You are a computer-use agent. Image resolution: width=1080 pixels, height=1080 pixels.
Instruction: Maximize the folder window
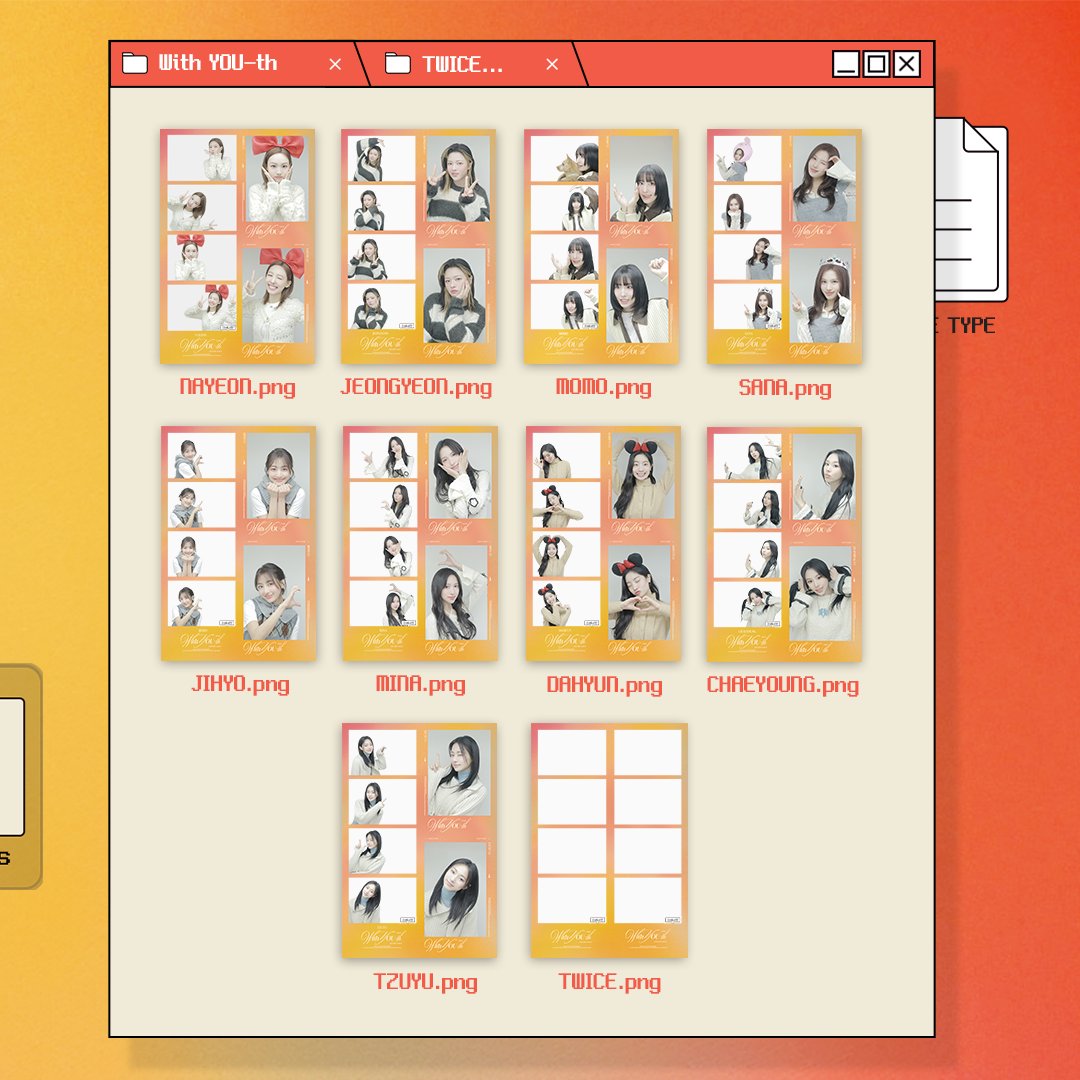click(876, 64)
